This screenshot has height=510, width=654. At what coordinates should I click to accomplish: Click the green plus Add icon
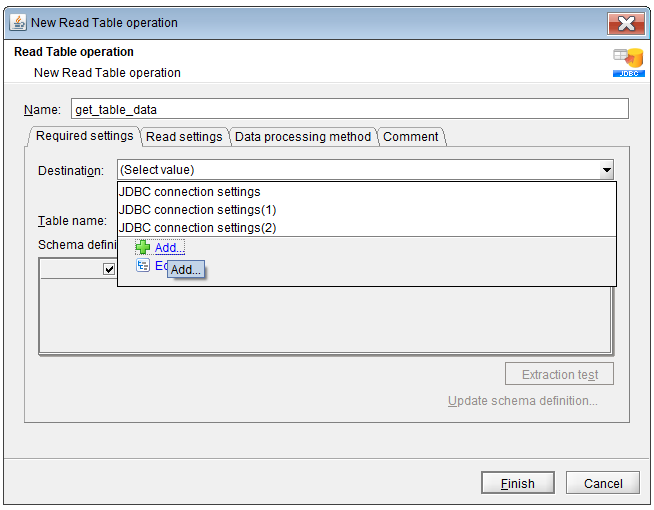coord(143,247)
